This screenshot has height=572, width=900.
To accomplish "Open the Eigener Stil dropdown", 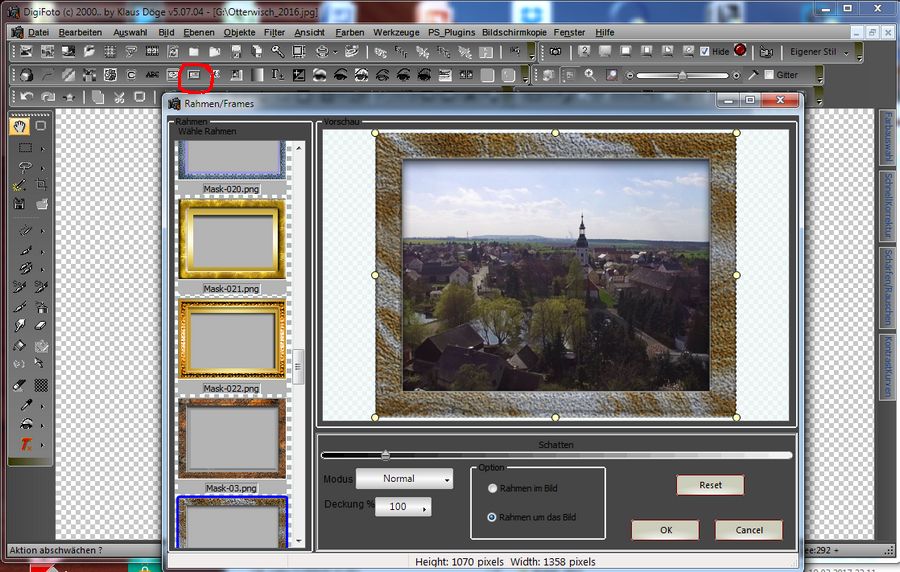I will (x=818, y=52).
